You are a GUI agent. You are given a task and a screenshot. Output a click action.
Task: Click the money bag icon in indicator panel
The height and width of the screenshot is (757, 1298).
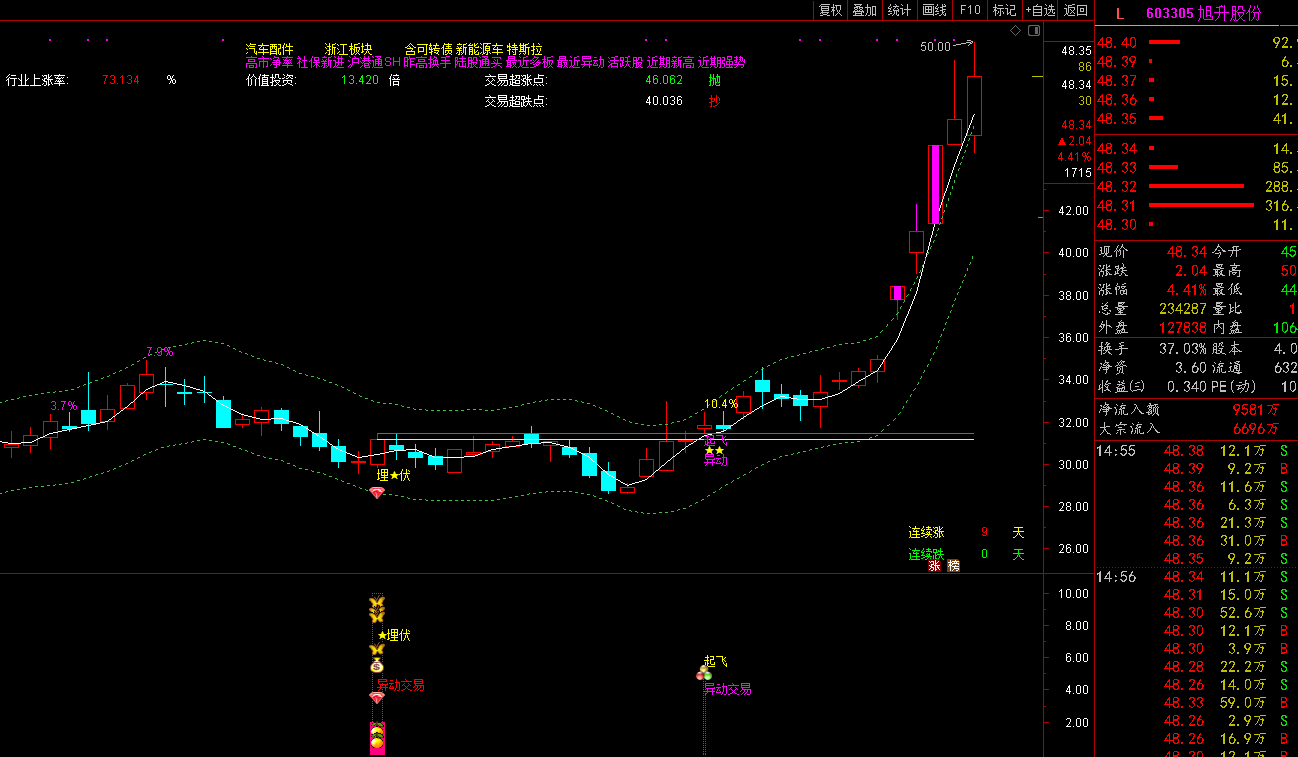tap(377, 665)
